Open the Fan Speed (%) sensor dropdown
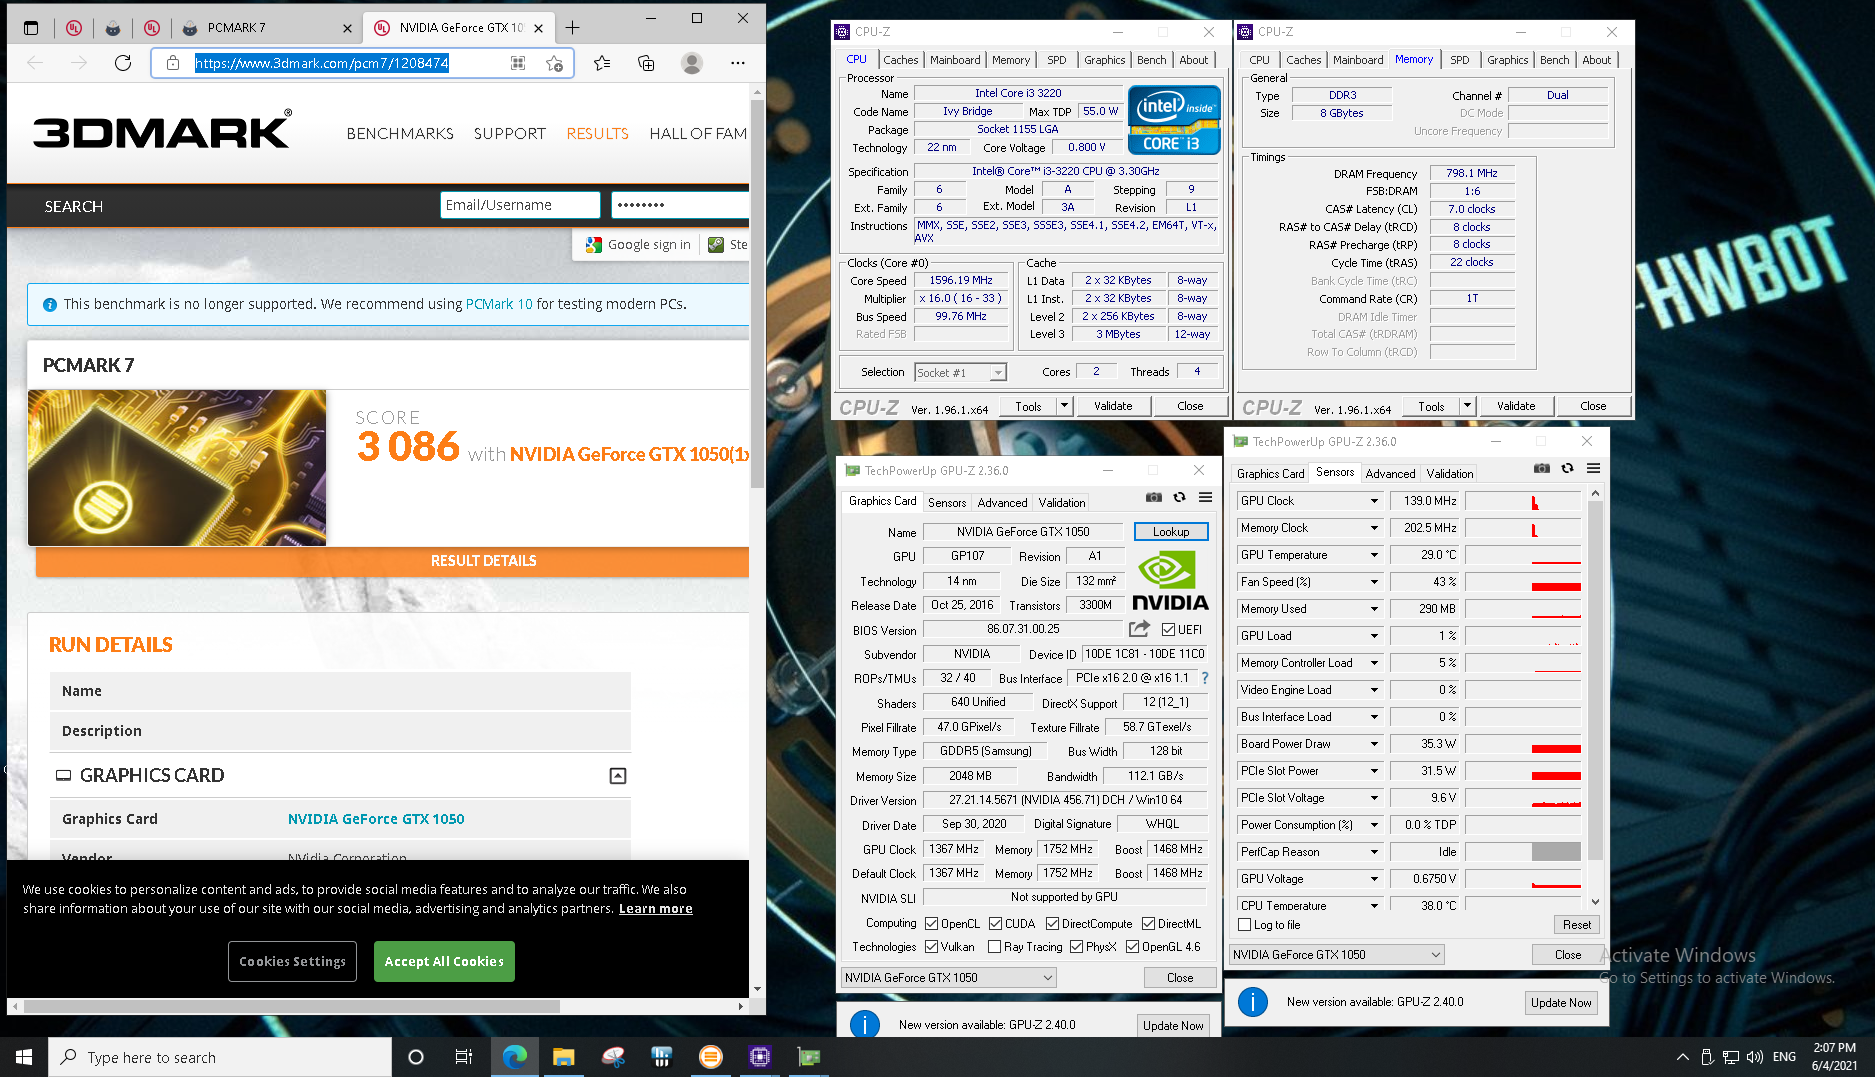Viewport: 1875px width, 1077px height. (1374, 582)
